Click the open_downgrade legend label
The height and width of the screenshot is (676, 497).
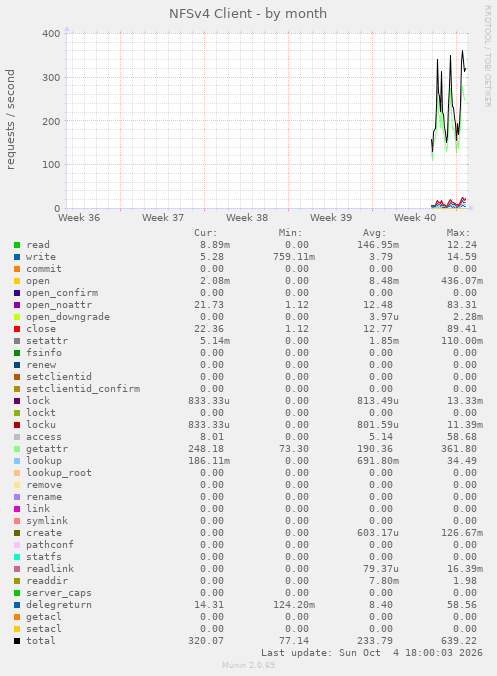[x=68, y=317]
